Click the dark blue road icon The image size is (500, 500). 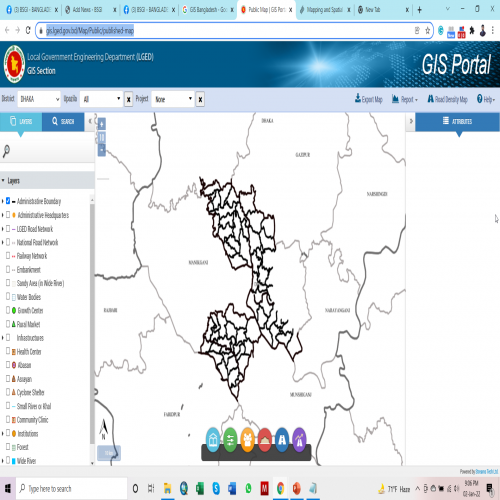click(x=282, y=440)
